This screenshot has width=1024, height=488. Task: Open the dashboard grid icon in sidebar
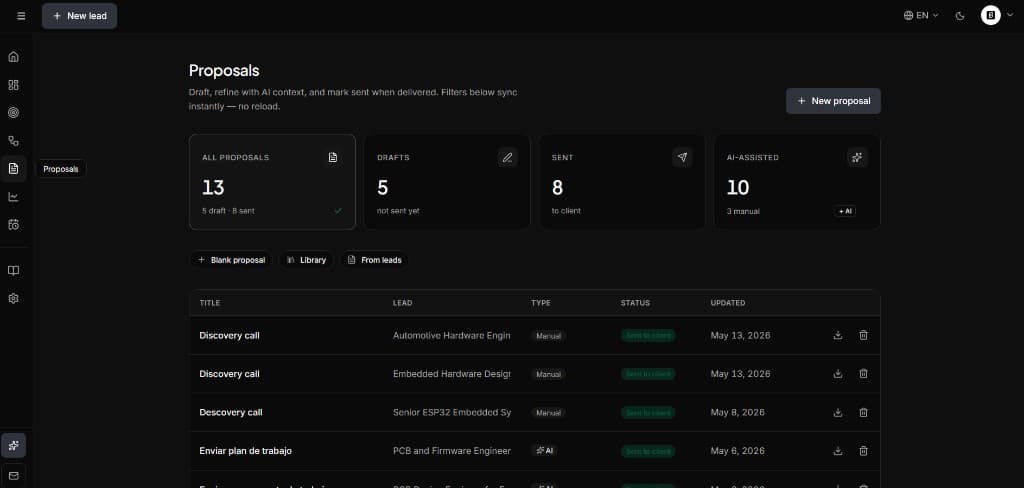pos(13,85)
